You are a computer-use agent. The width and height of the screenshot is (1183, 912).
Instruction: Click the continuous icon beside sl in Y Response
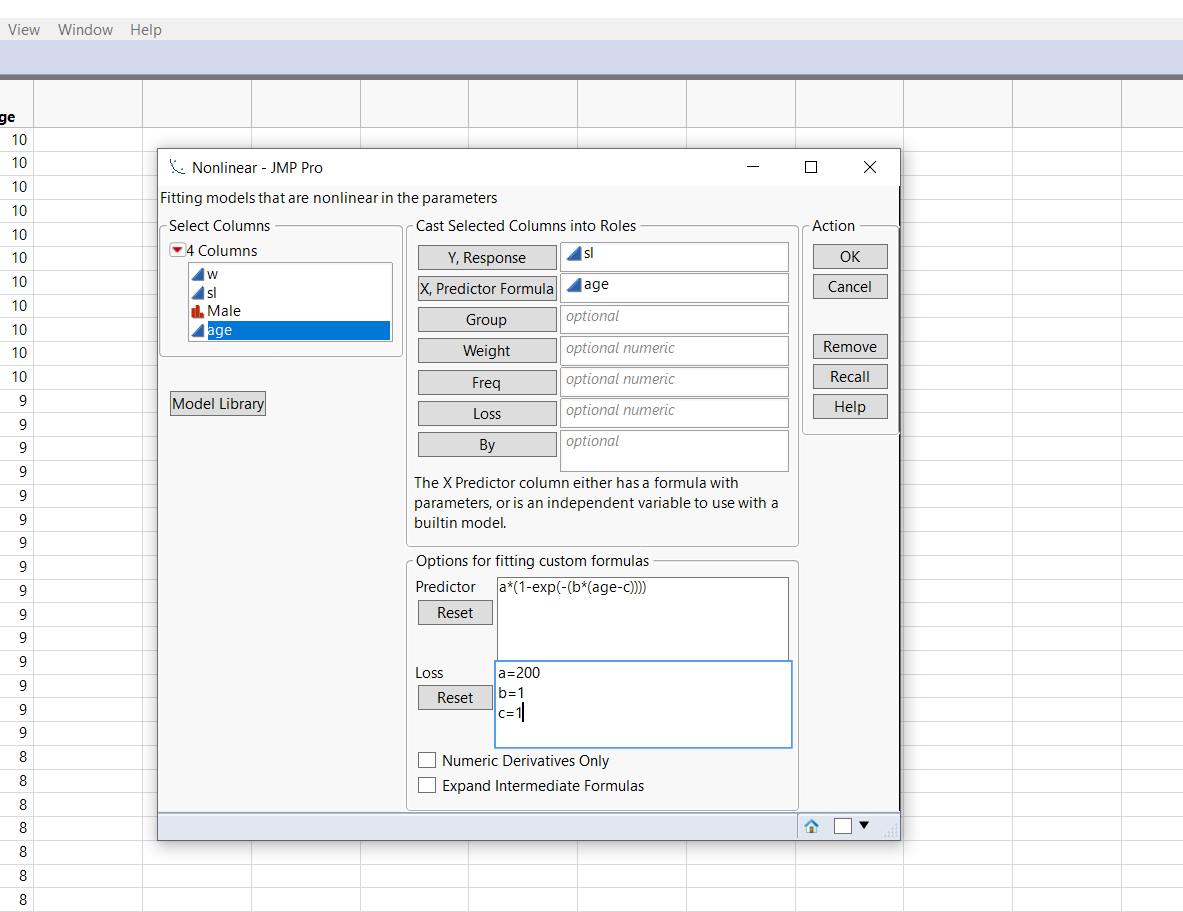pyautogui.click(x=575, y=253)
